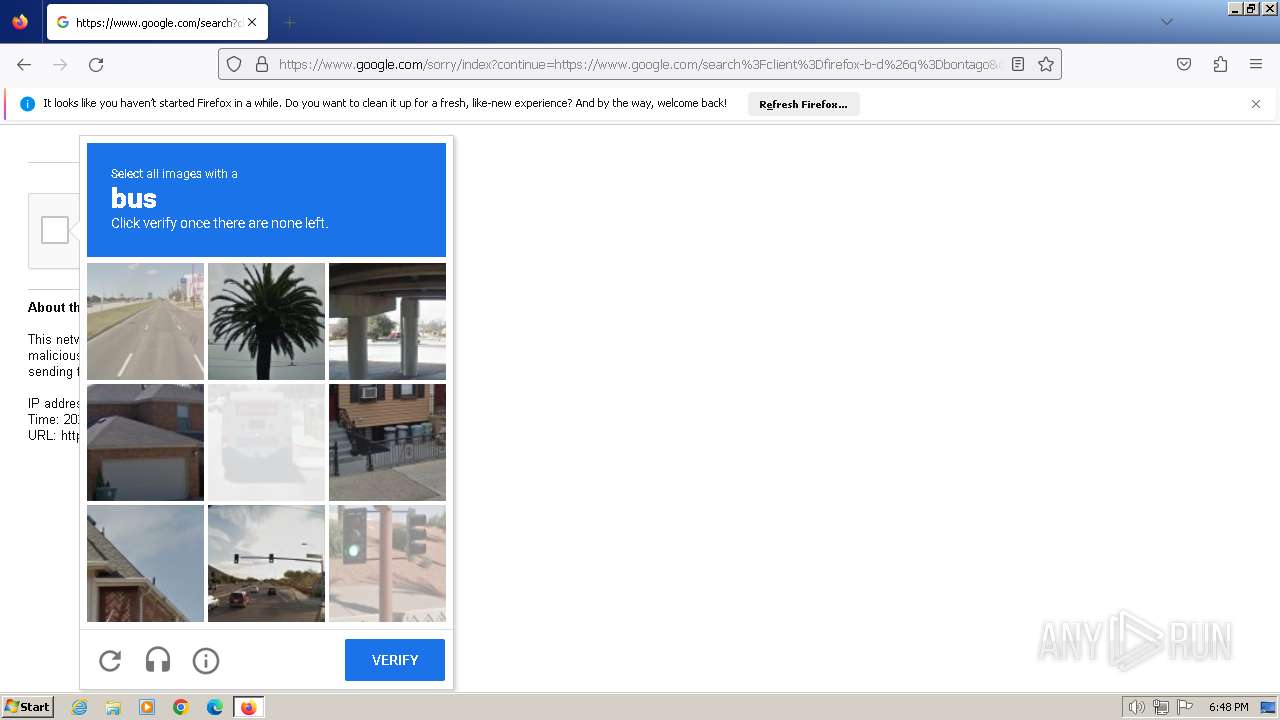Open the Action Center flag icon
The width and height of the screenshot is (1280, 720).
coord(1186,707)
